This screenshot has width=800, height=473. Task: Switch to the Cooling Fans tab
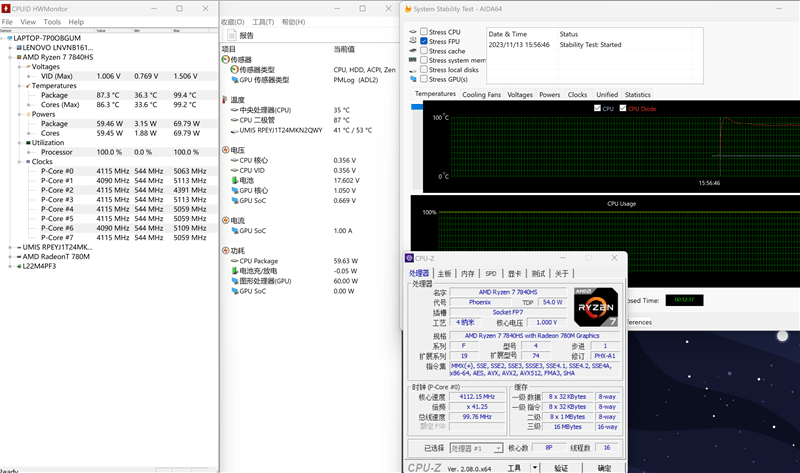481,95
